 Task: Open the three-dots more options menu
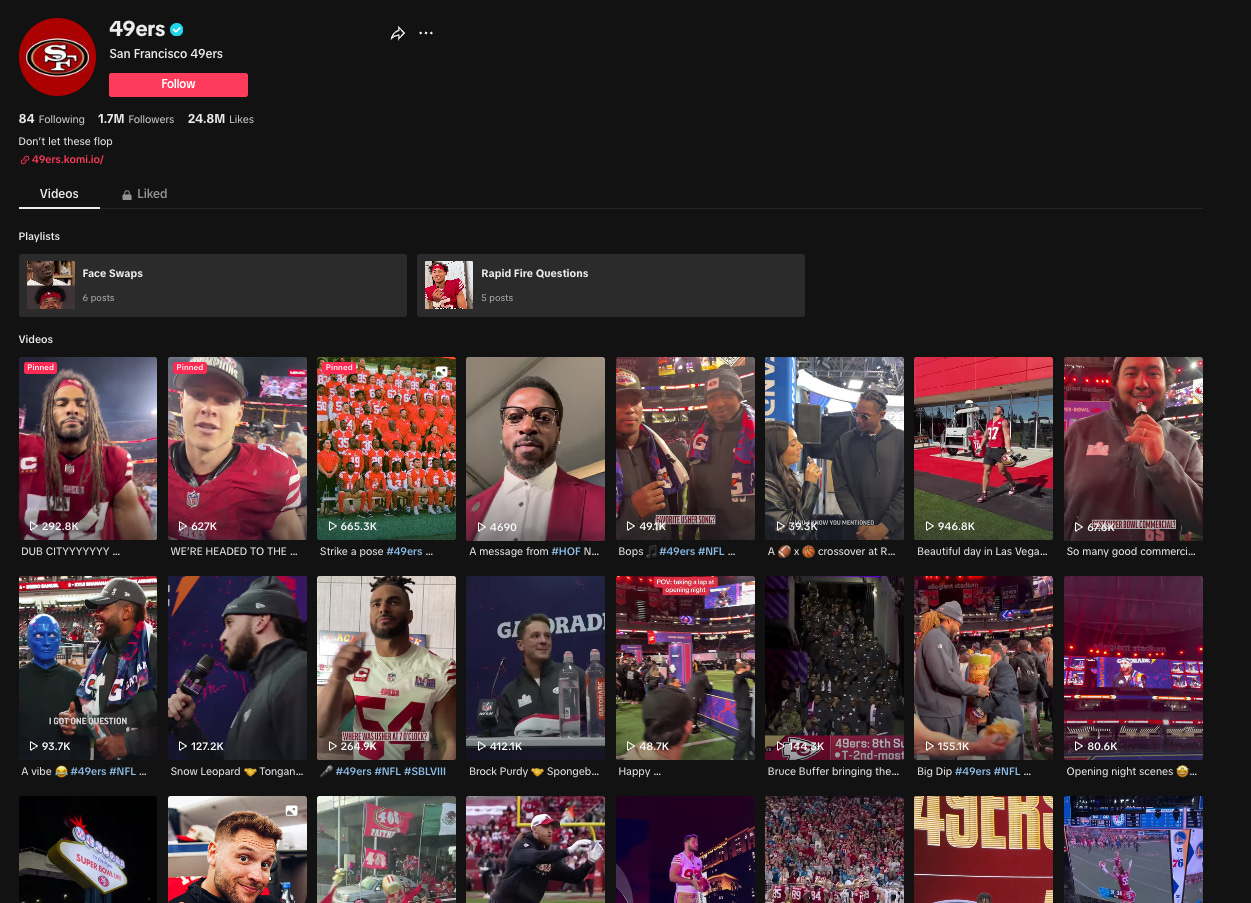click(426, 33)
